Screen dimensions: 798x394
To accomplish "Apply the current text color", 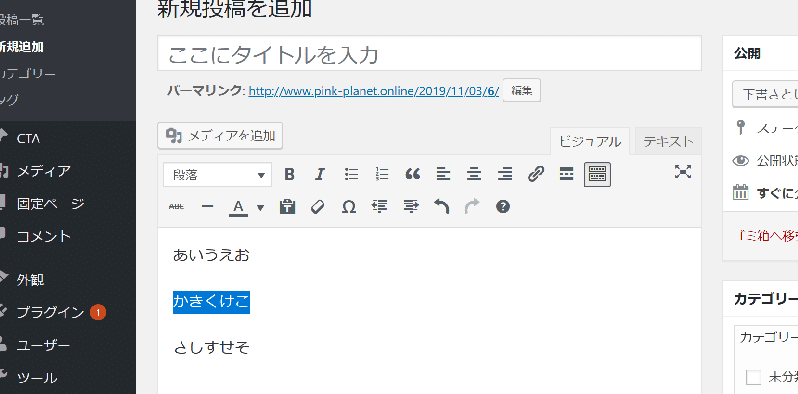I will [239, 207].
